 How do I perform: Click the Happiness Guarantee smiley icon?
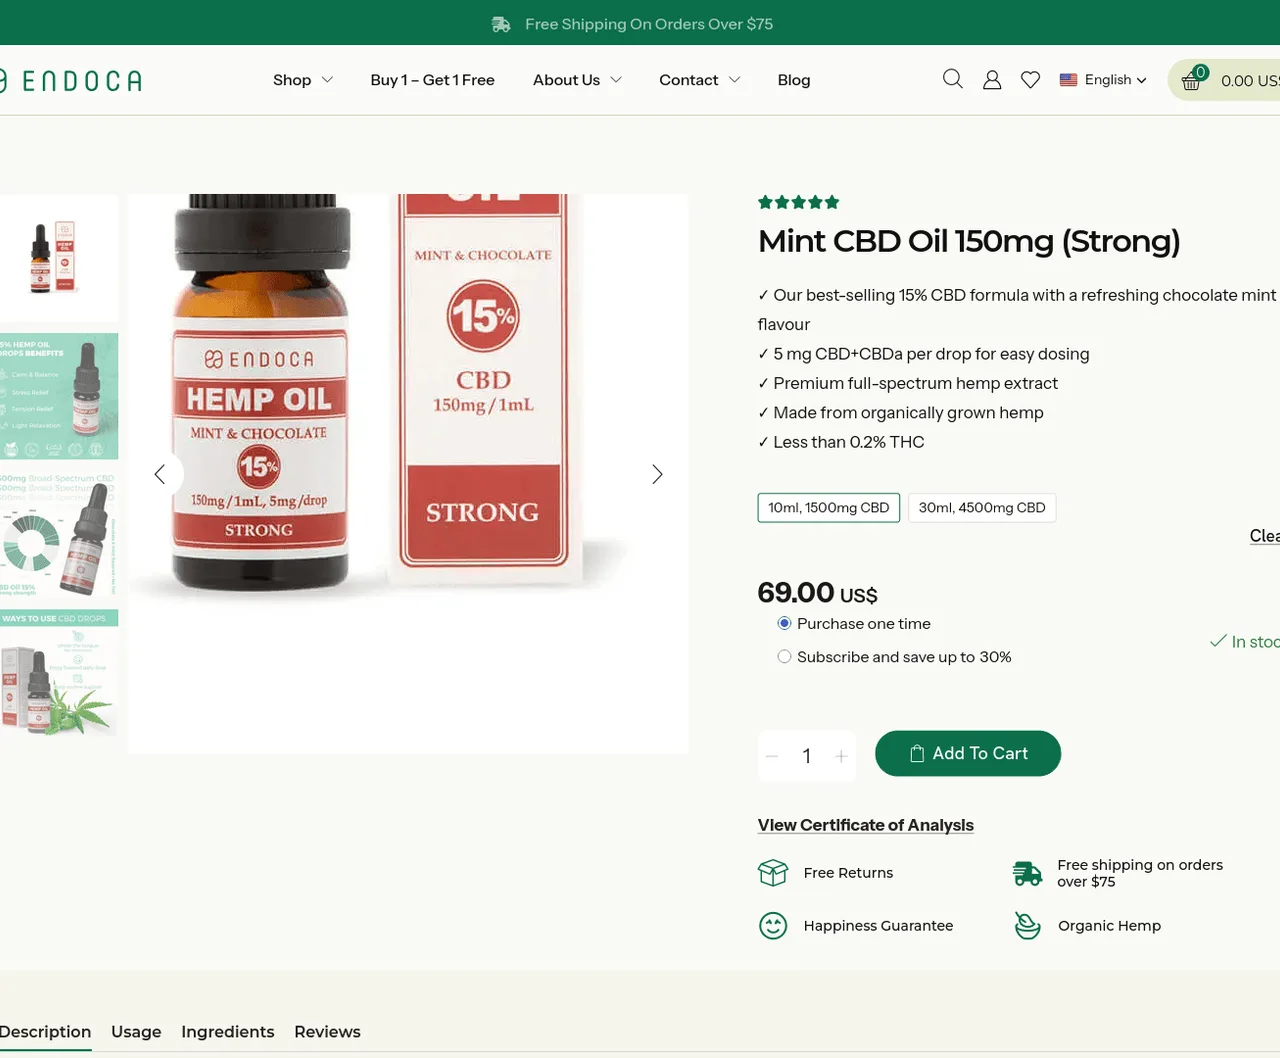pyautogui.click(x=773, y=926)
